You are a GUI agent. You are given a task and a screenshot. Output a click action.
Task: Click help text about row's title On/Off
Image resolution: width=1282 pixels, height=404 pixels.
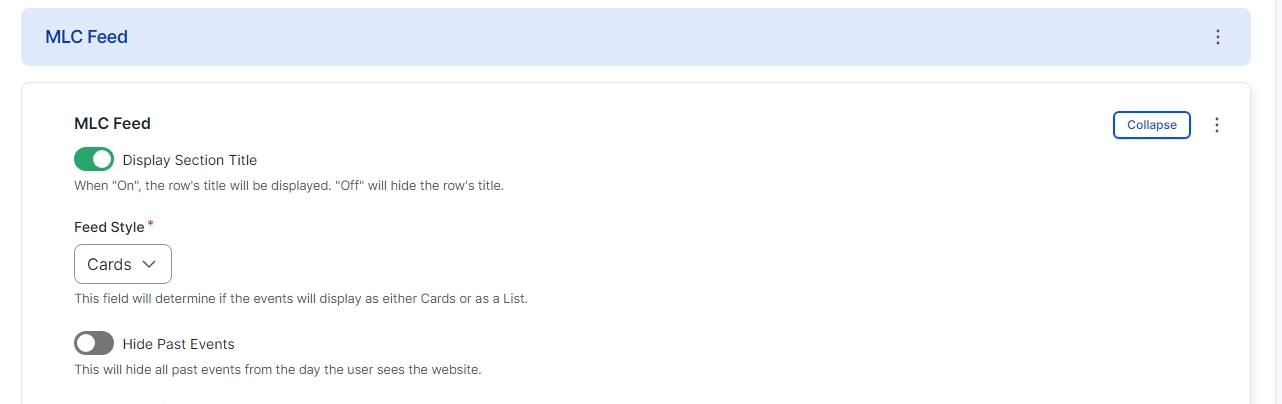(289, 186)
